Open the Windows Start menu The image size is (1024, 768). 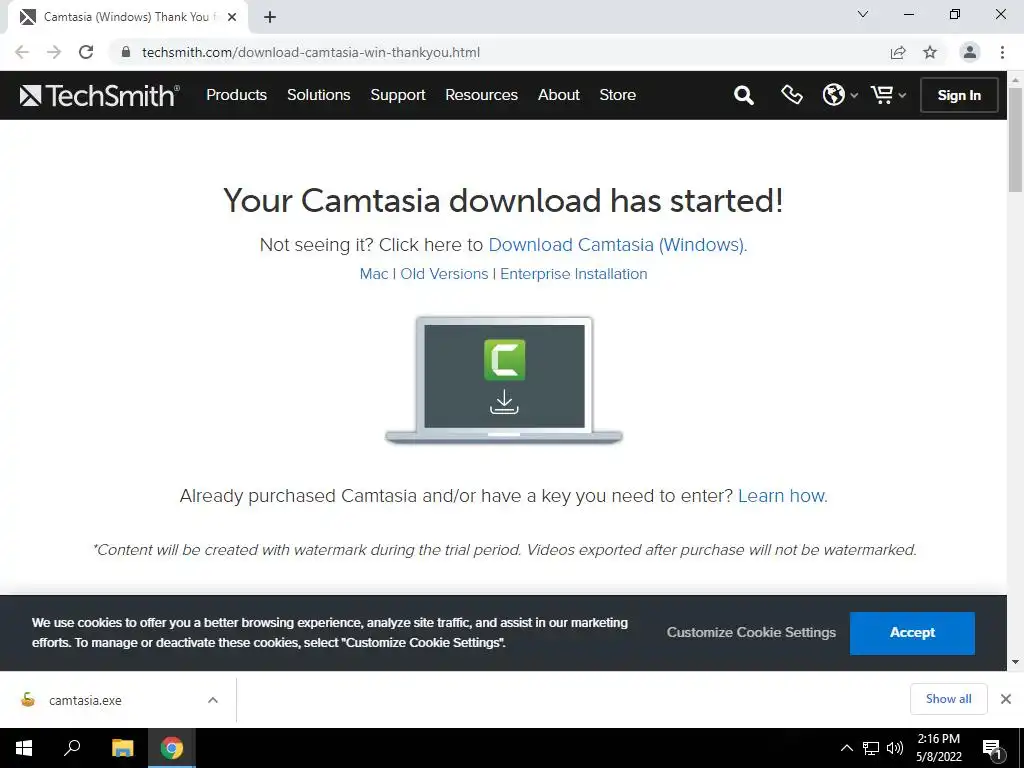[x=24, y=748]
